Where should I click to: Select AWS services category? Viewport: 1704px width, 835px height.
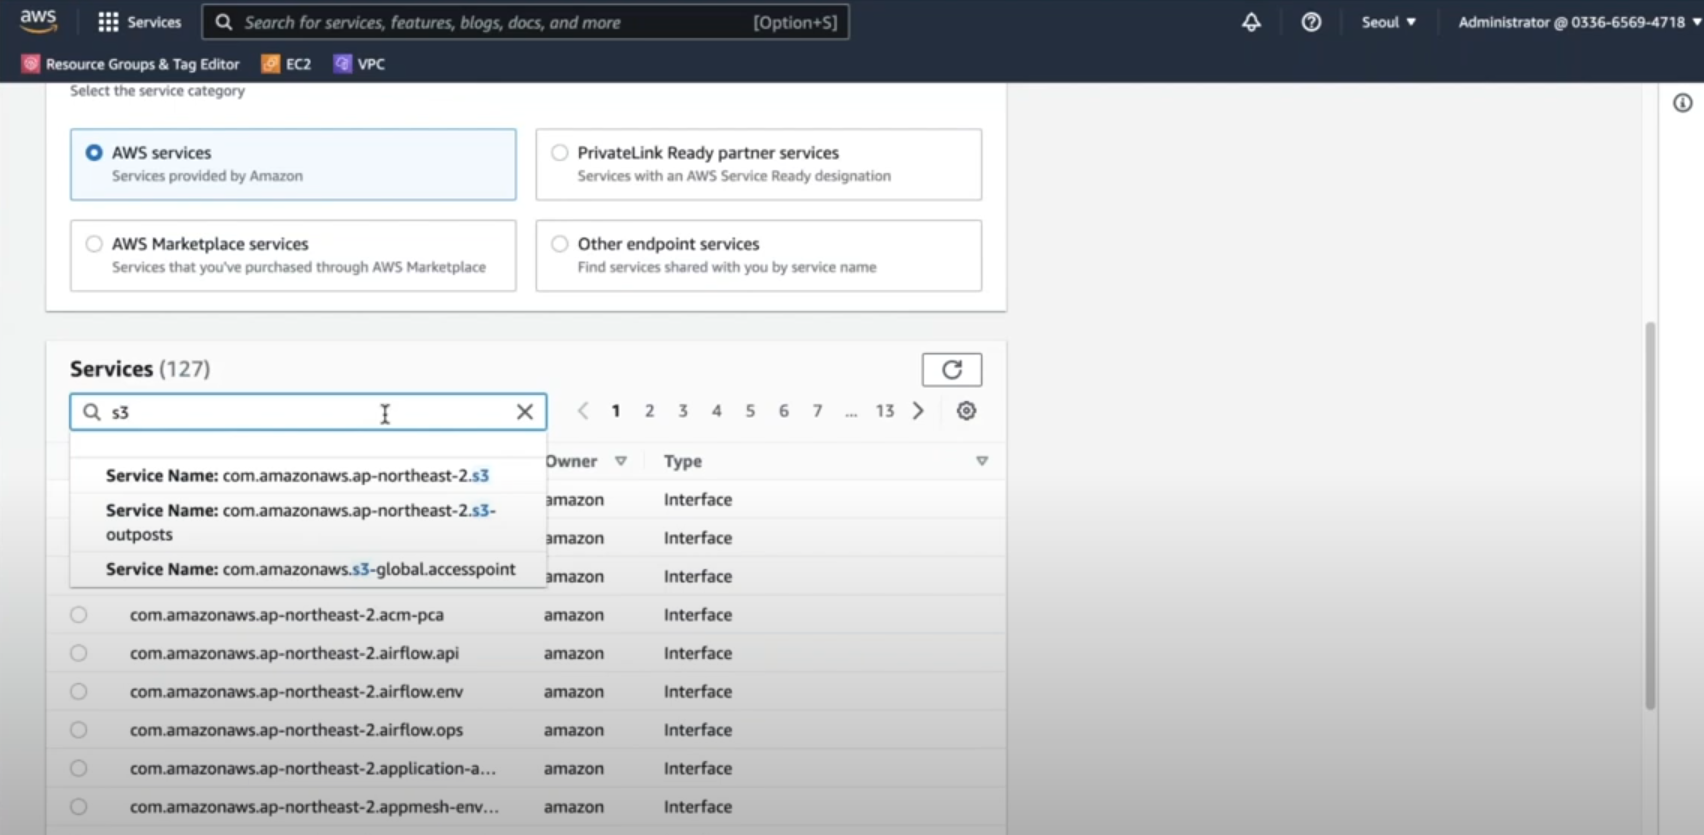(293, 164)
